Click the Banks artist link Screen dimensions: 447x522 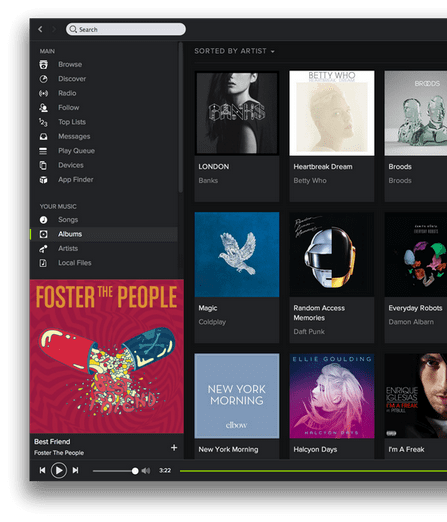pyautogui.click(x=208, y=181)
